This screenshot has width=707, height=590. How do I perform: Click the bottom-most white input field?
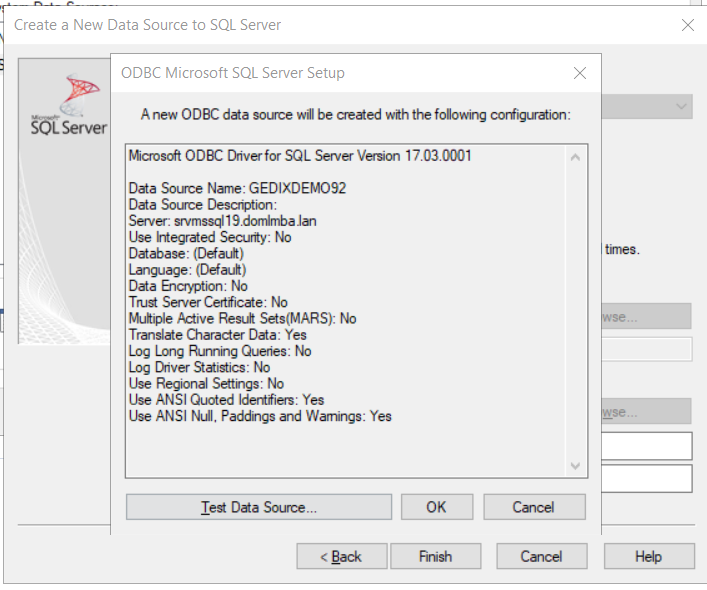coord(646,478)
